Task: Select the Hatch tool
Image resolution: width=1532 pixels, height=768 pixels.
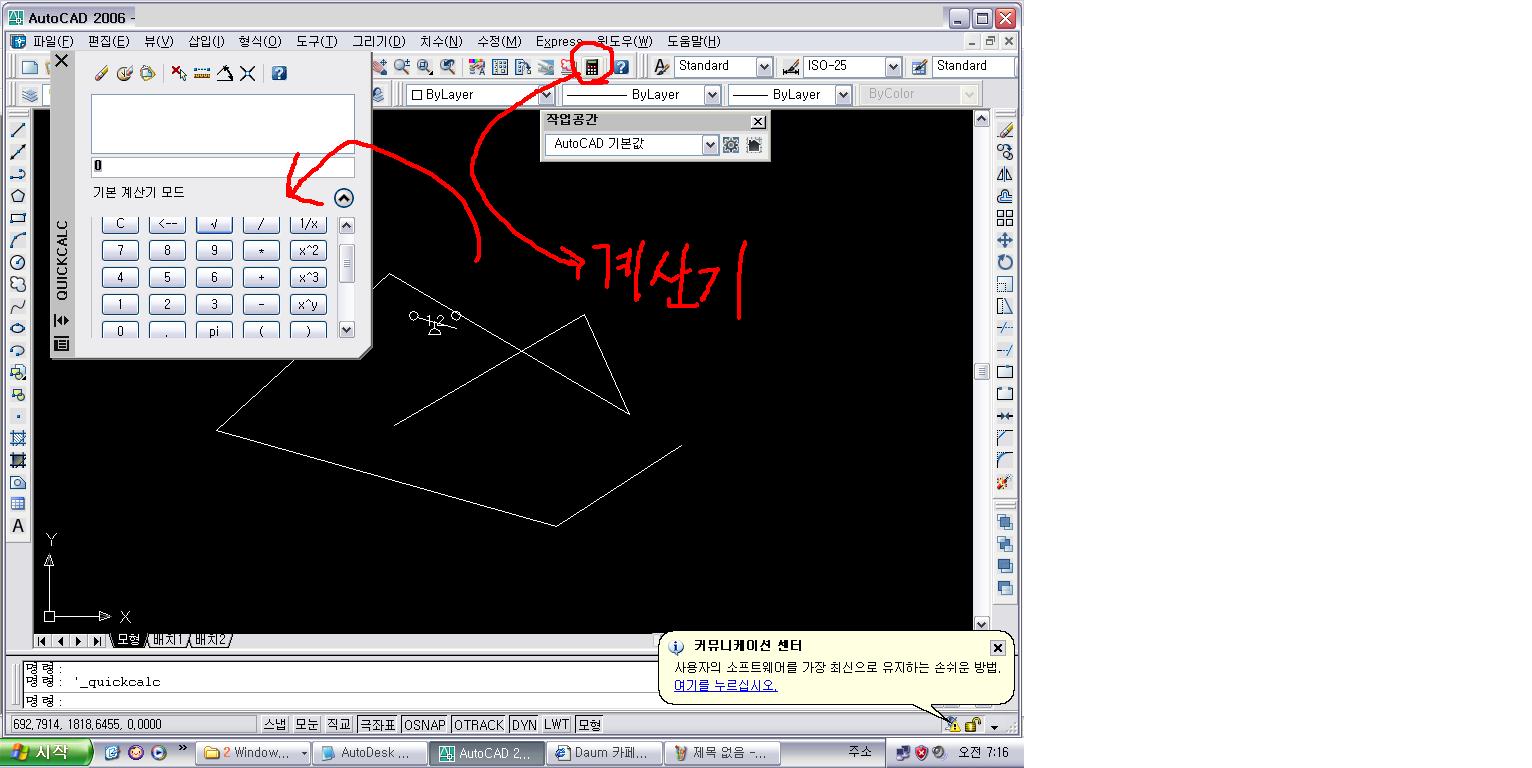Action: pyautogui.click(x=18, y=438)
